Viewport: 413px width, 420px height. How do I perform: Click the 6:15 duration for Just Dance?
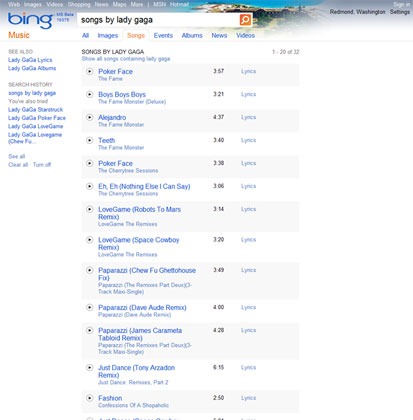coord(218,367)
